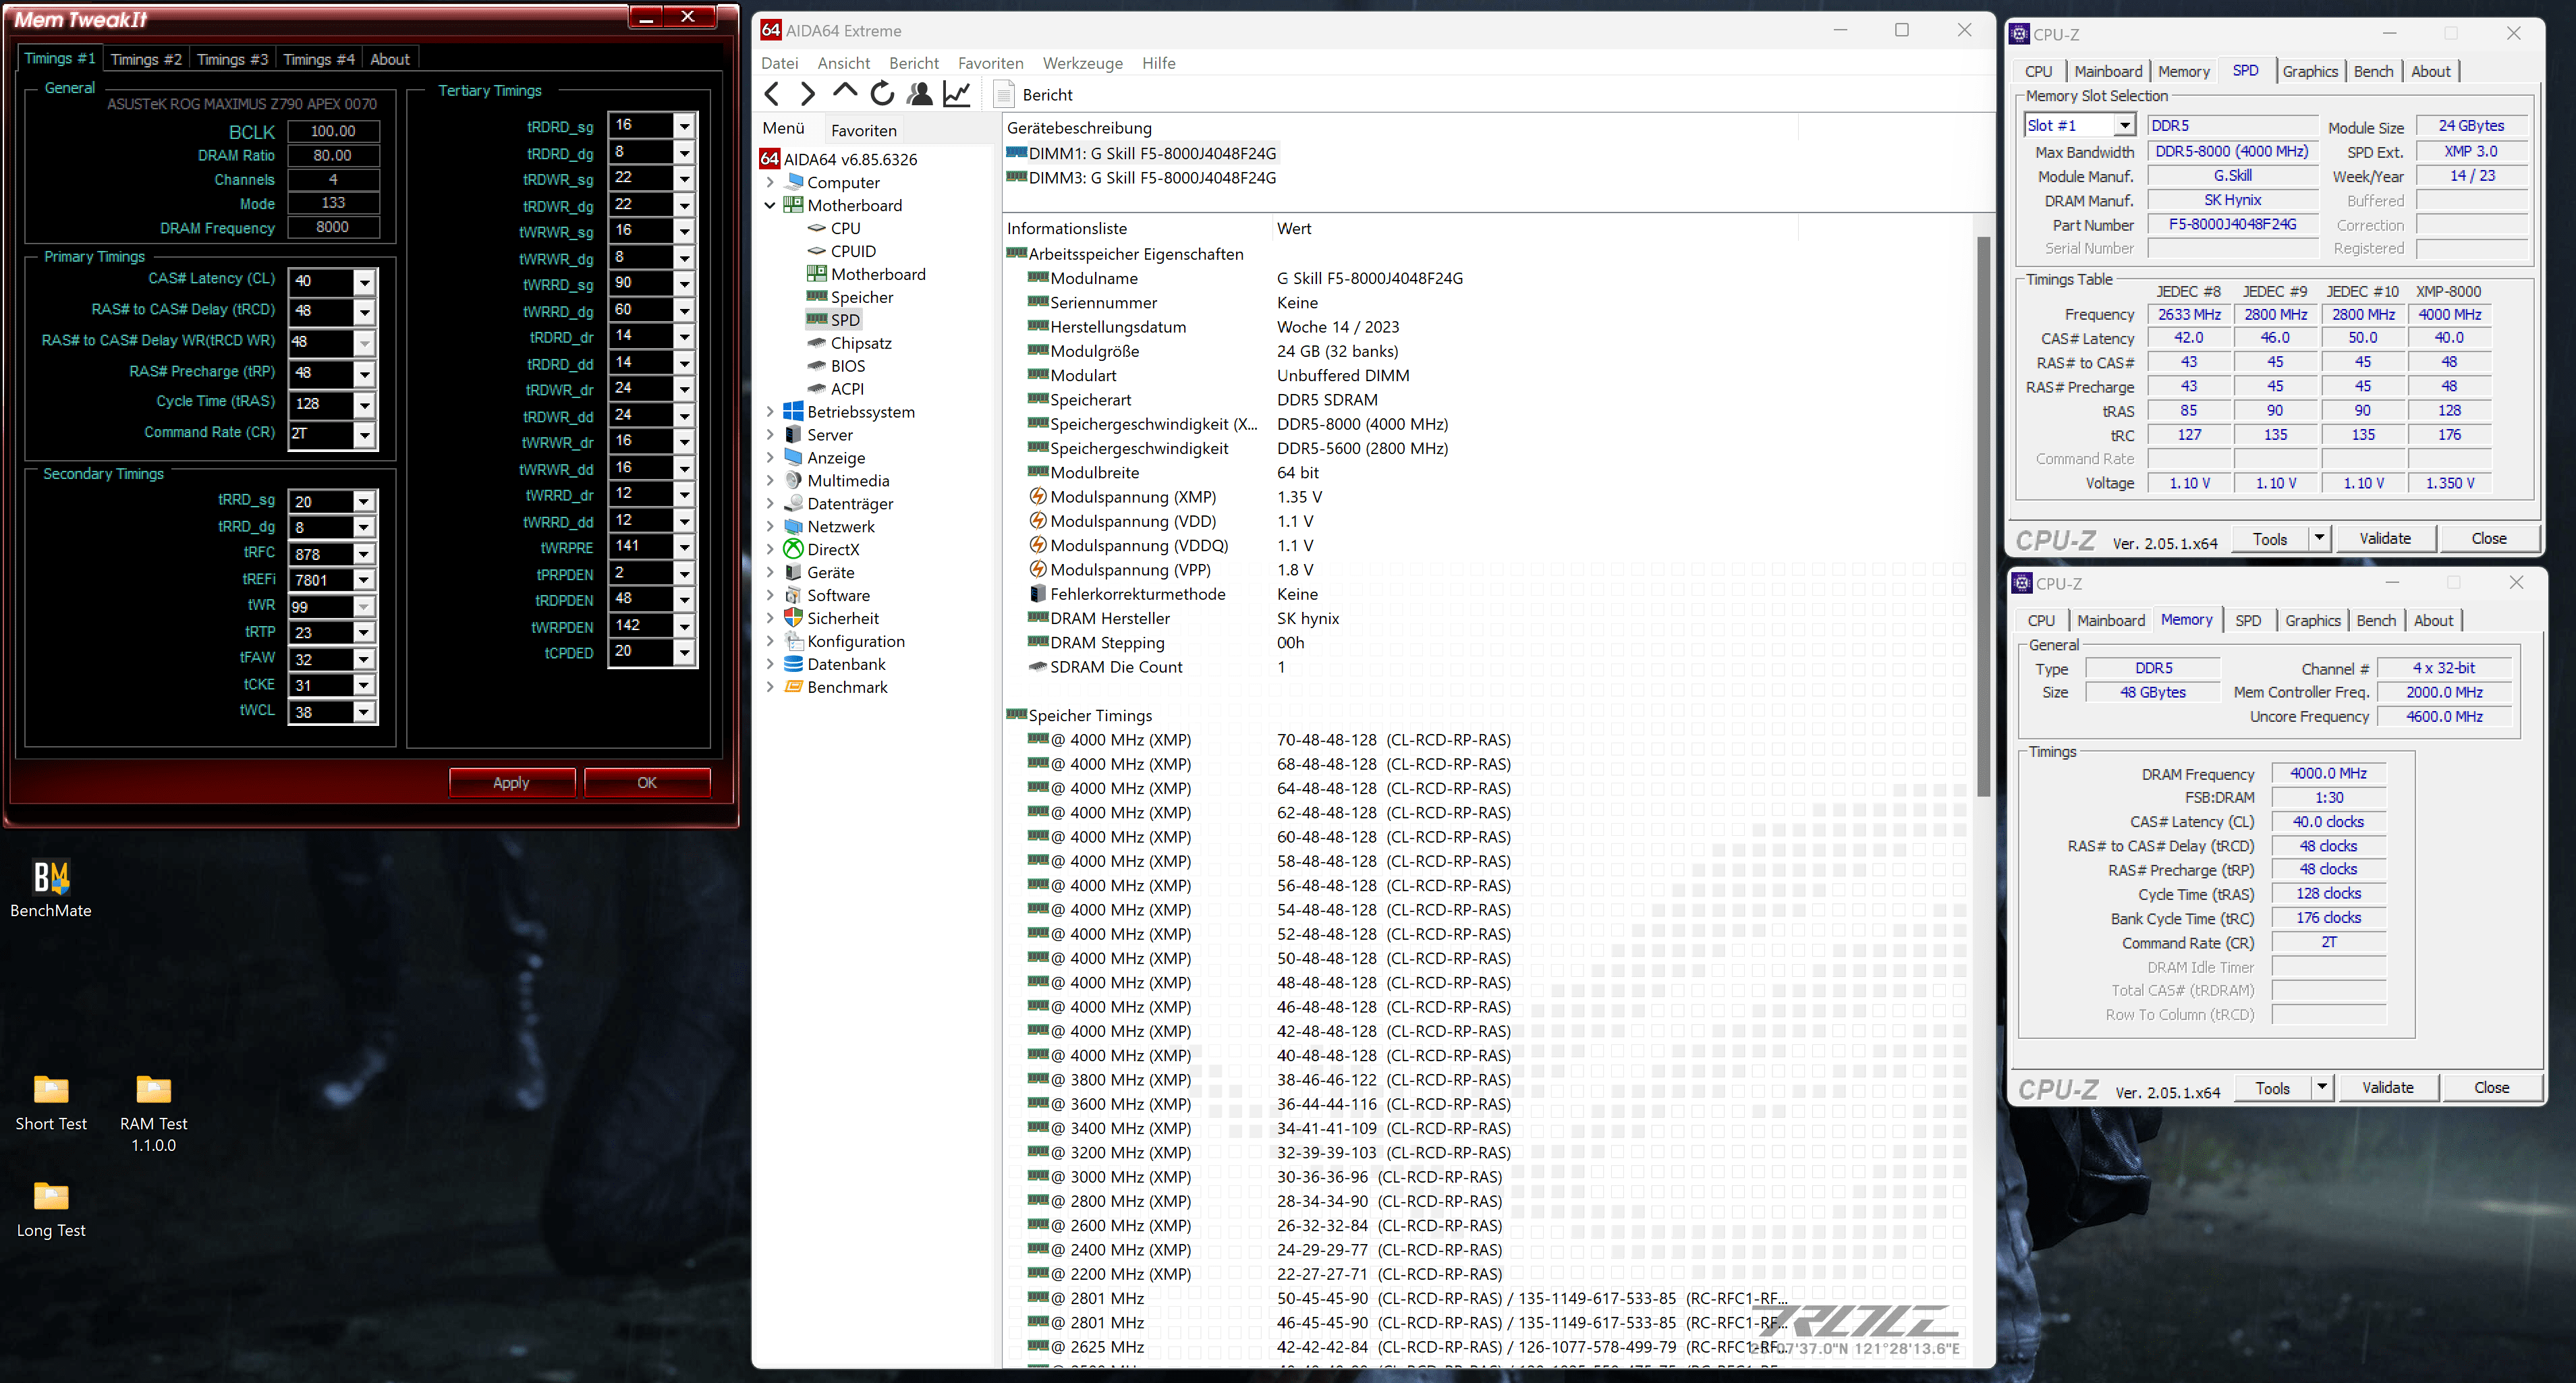The height and width of the screenshot is (1383, 2576).
Task: Open the Werkzeuge menu in AIDA64
Action: point(1082,63)
